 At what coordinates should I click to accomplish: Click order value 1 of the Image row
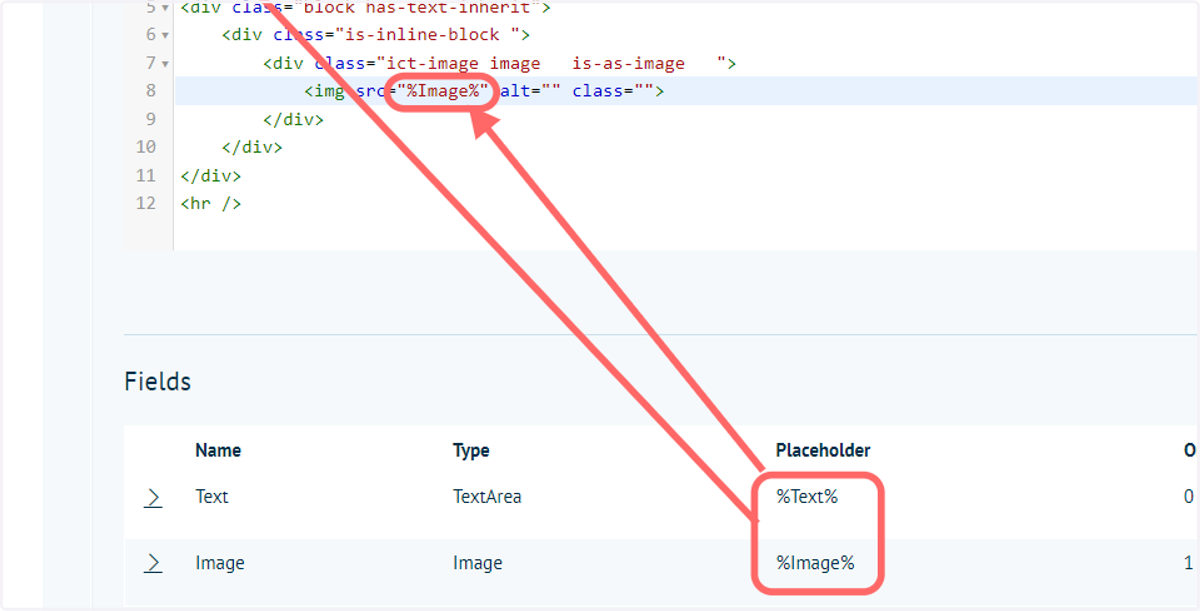point(1188,563)
